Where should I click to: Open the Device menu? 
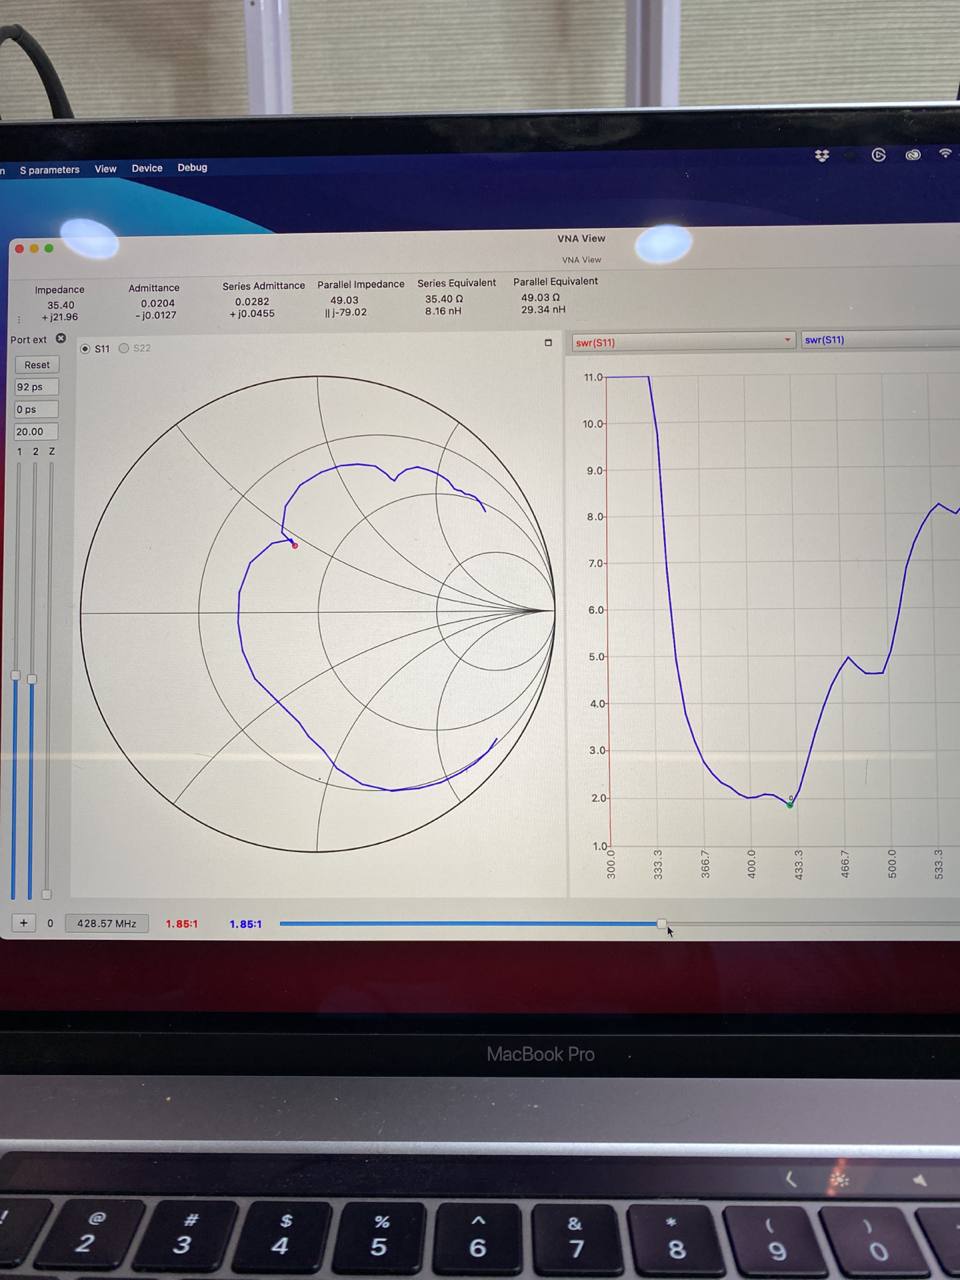147,168
